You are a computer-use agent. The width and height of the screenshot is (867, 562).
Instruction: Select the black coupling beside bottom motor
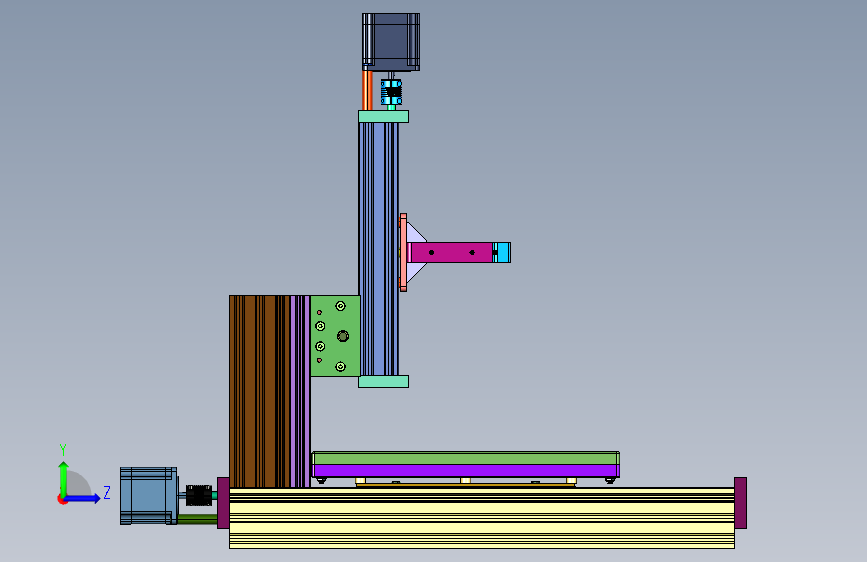(x=199, y=495)
